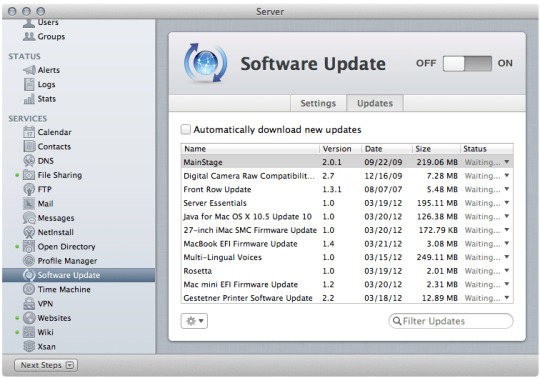The image size is (540, 378).
Task: Select the Time Machine icon
Action: [x=29, y=289]
